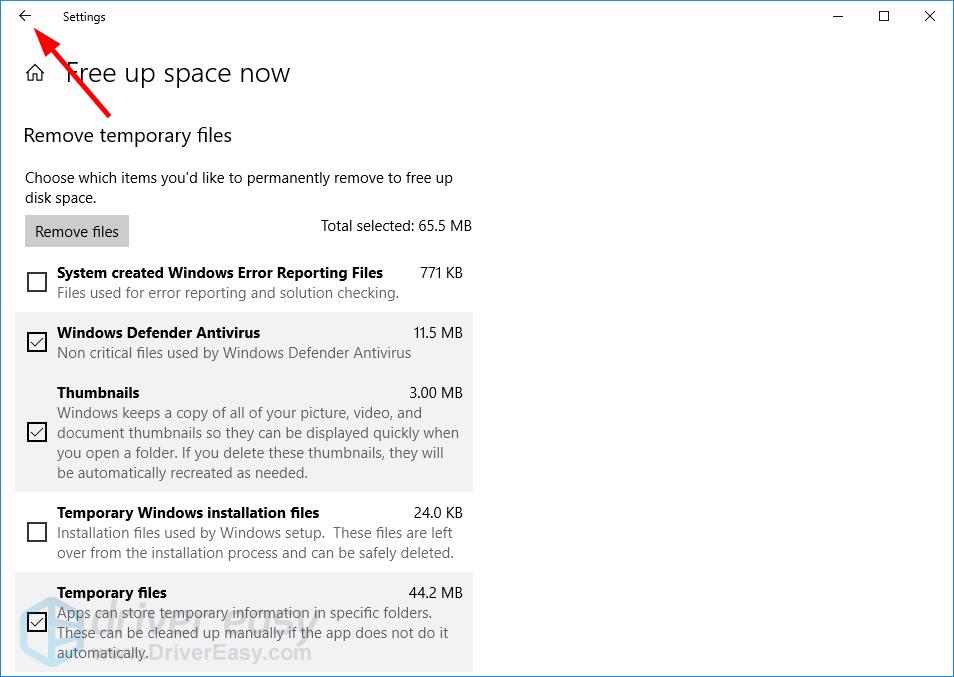Image resolution: width=954 pixels, height=677 pixels.
Task: Click the 771 KB size value
Action: 440,273
